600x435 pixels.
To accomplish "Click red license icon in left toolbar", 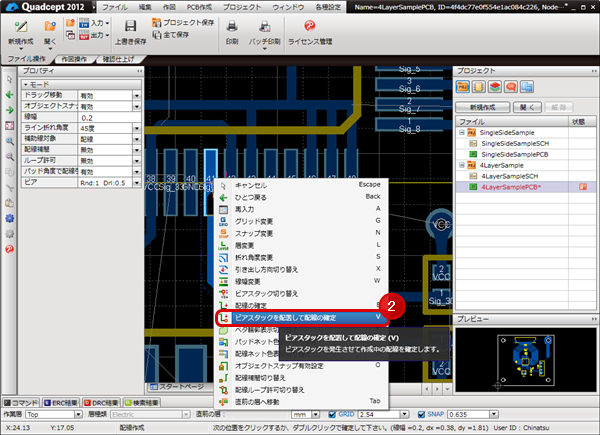I will 10,249.
